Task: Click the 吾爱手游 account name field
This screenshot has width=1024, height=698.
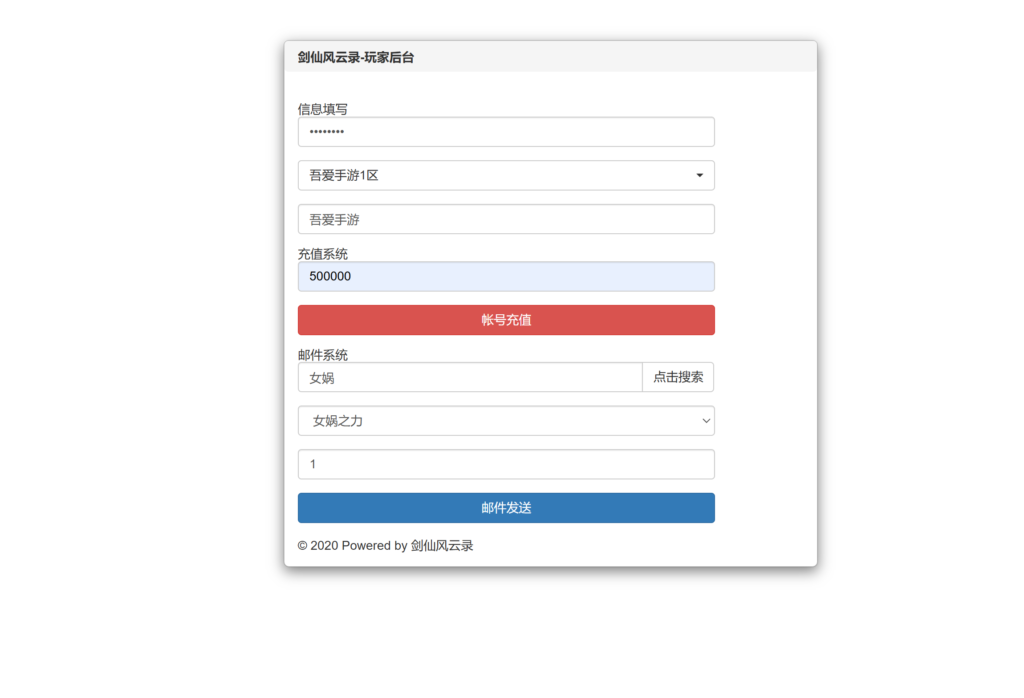Action: (505, 219)
